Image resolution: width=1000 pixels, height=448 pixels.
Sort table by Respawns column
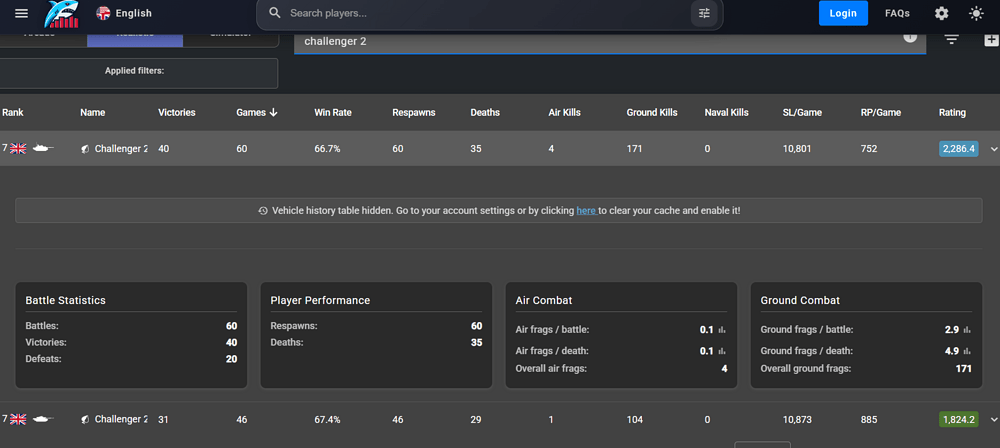point(414,112)
